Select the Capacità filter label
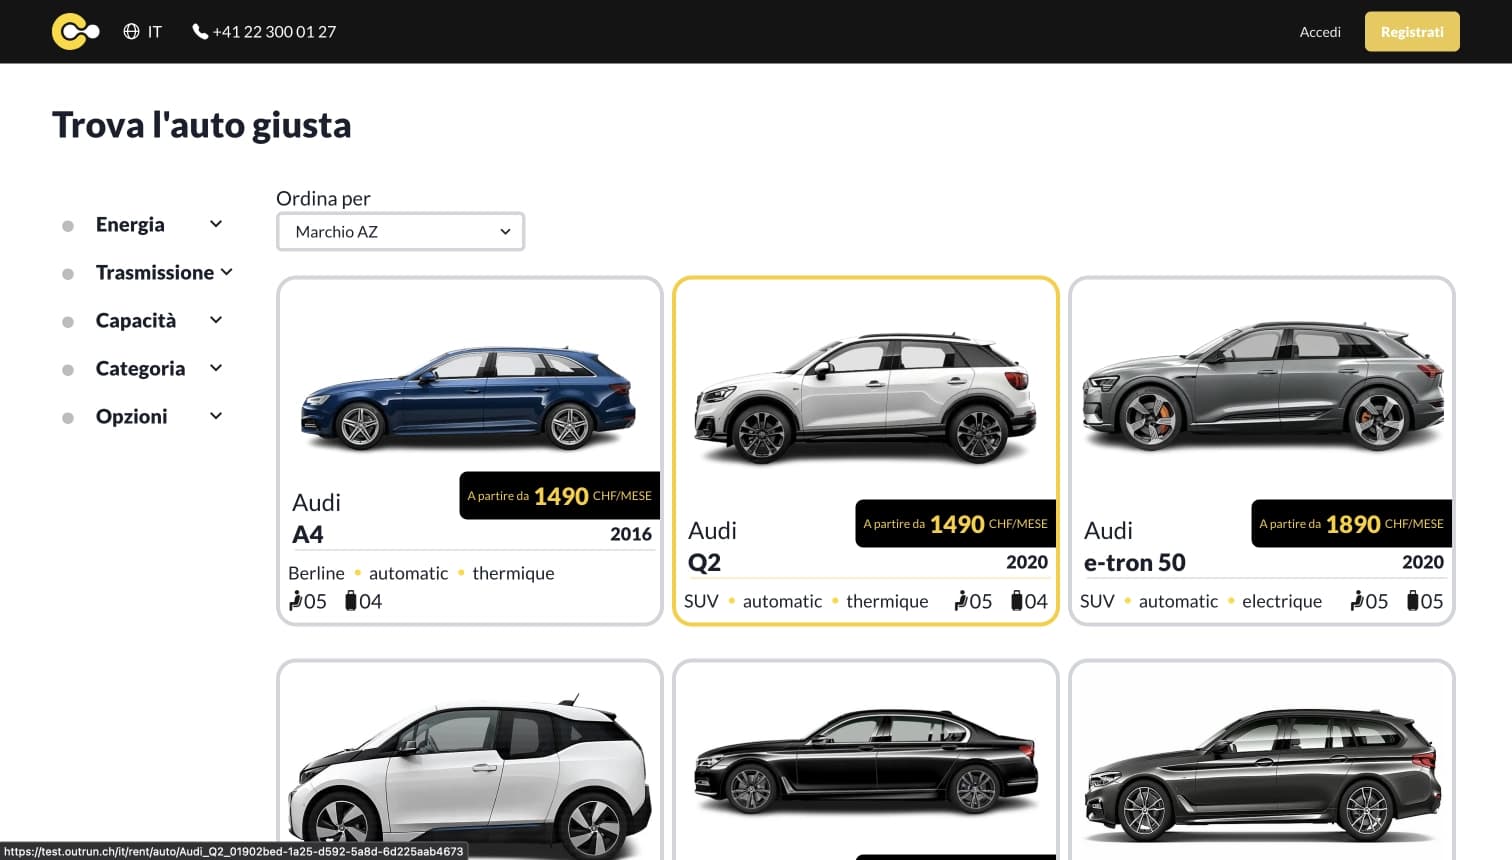The height and width of the screenshot is (860, 1512). point(136,321)
